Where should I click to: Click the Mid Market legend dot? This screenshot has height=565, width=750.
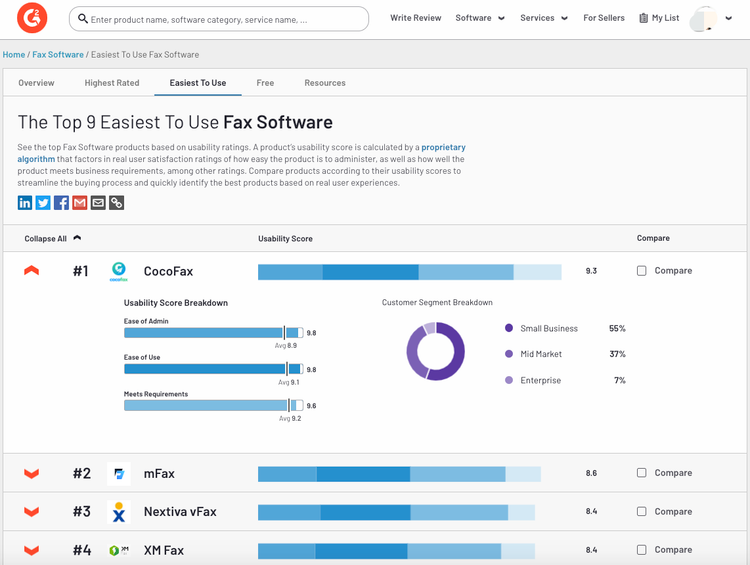[x=509, y=354]
